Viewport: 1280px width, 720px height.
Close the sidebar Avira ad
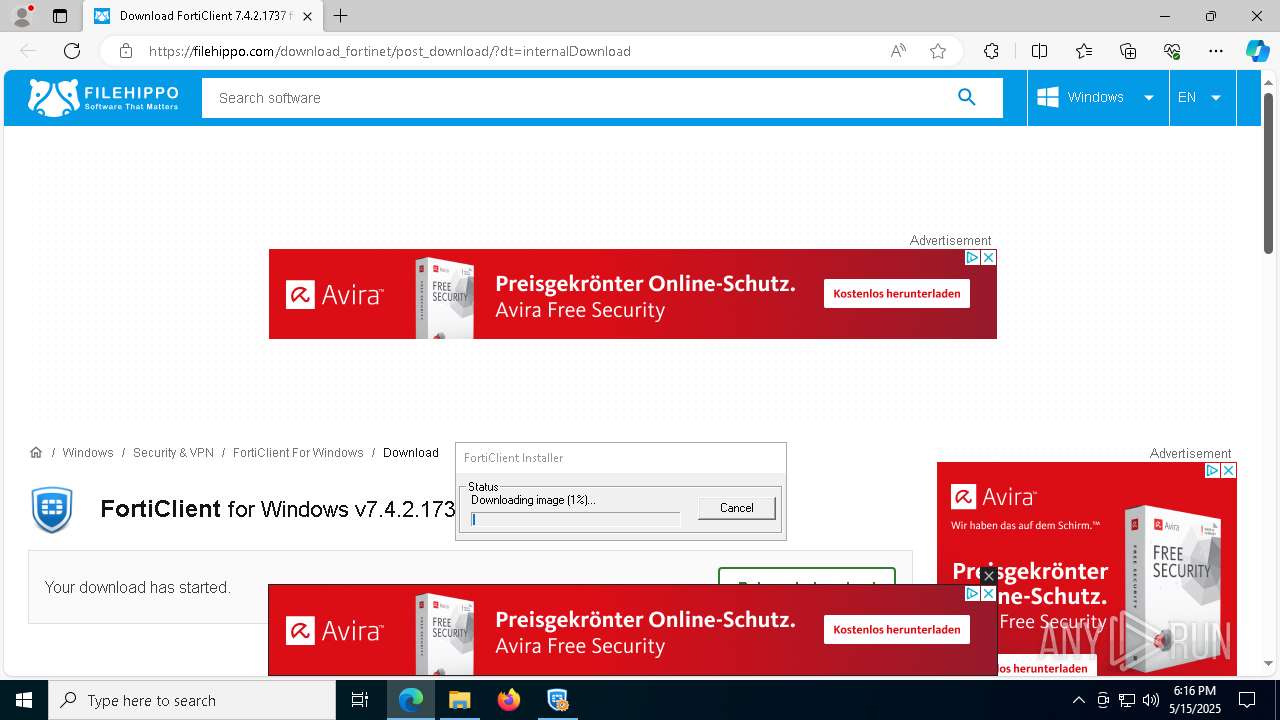point(1229,470)
